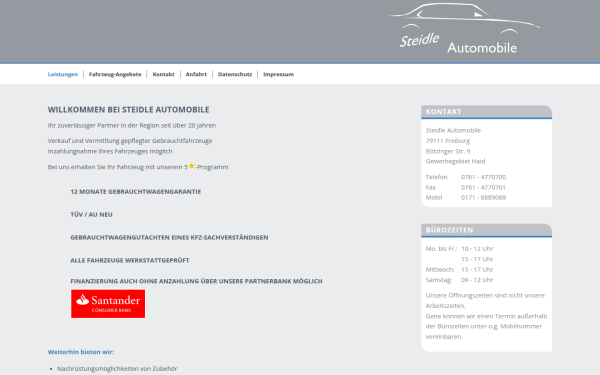600x375 pixels.
Task: Click the Samstag 09 - 12 Uhr row
Action: (x=460, y=280)
